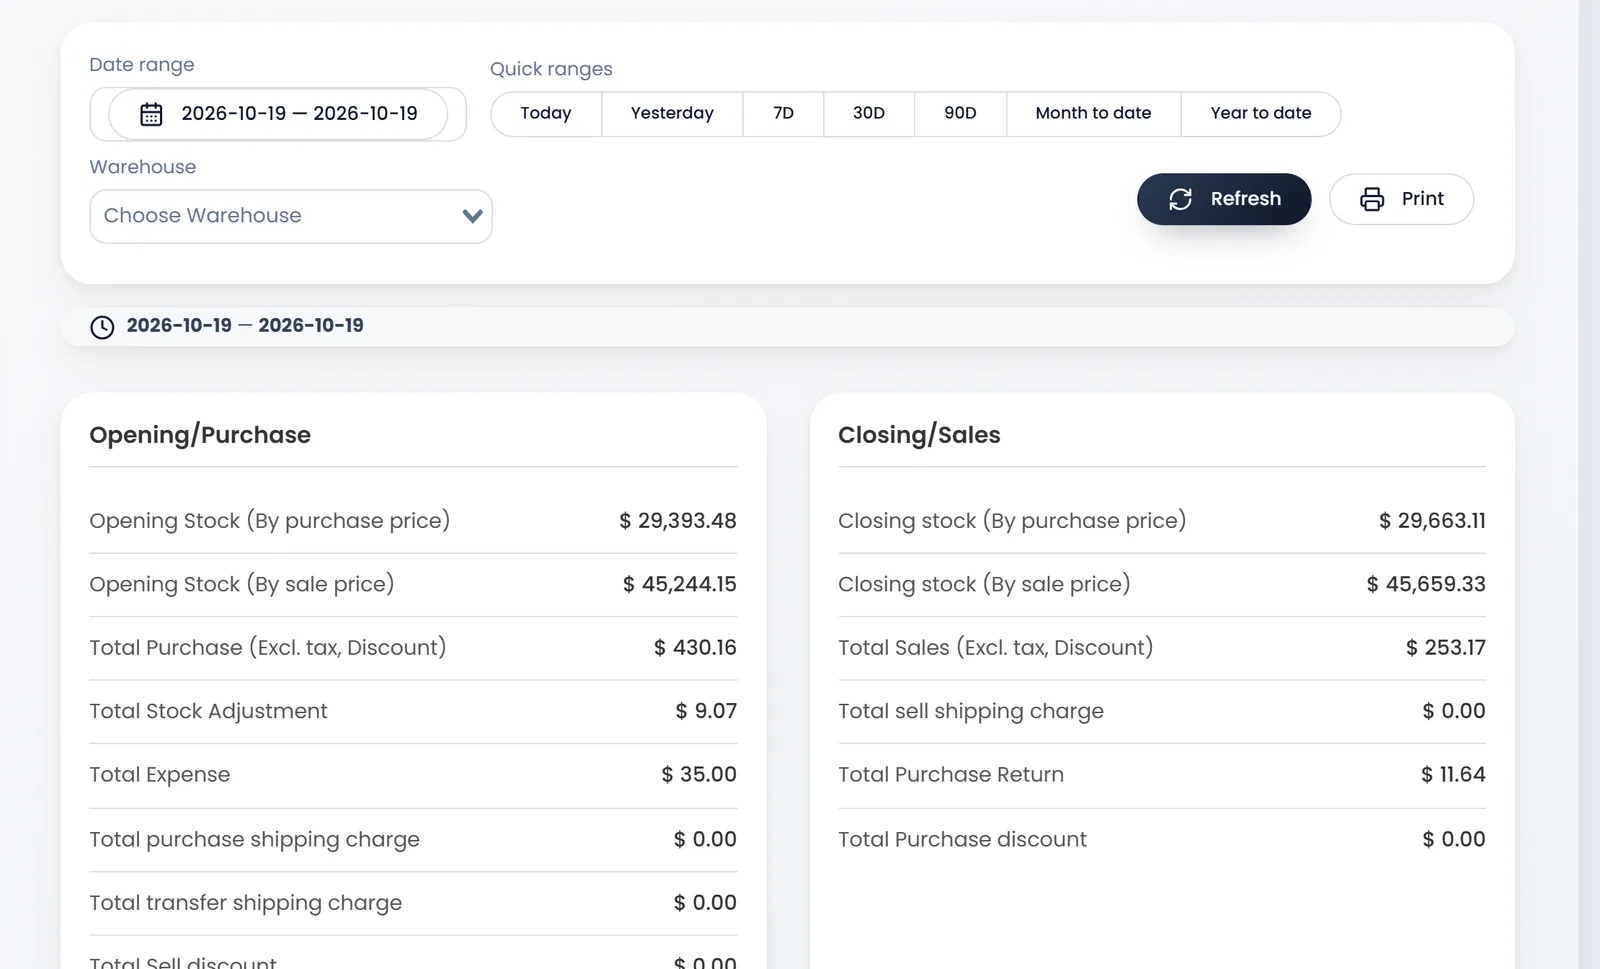Click the value $ 35.00
Screen dimensions: 1600x969
click(x=699, y=775)
